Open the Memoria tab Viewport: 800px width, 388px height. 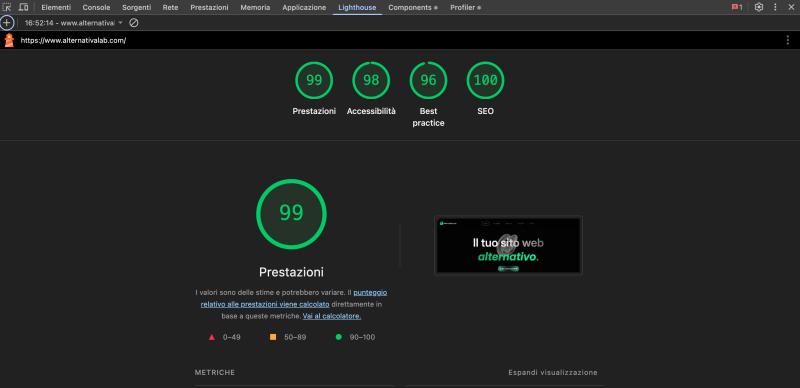255,8
